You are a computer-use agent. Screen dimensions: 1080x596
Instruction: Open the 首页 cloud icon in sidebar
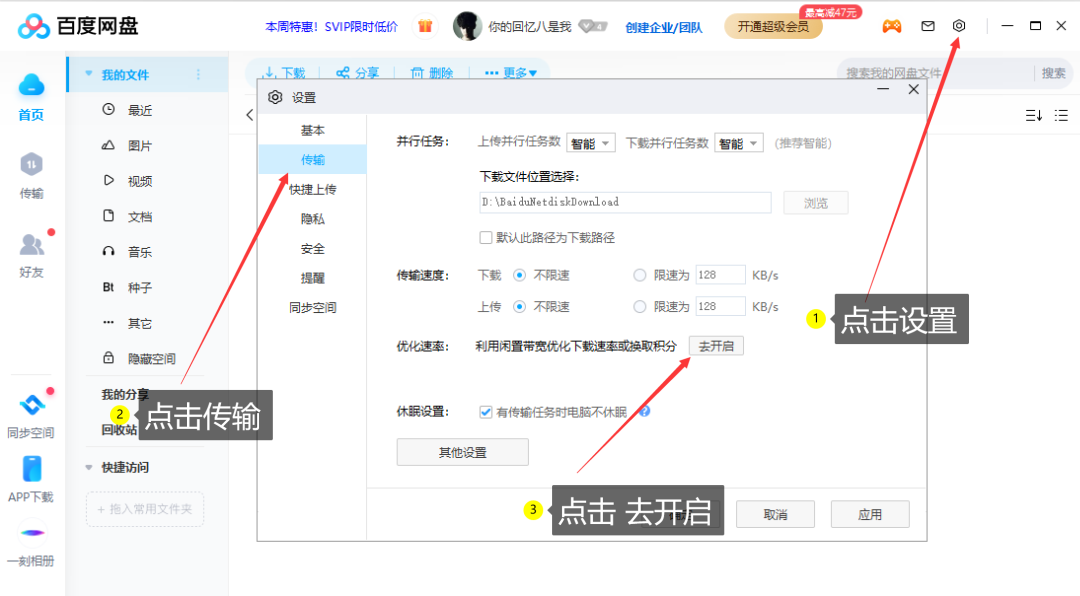(x=31, y=85)
